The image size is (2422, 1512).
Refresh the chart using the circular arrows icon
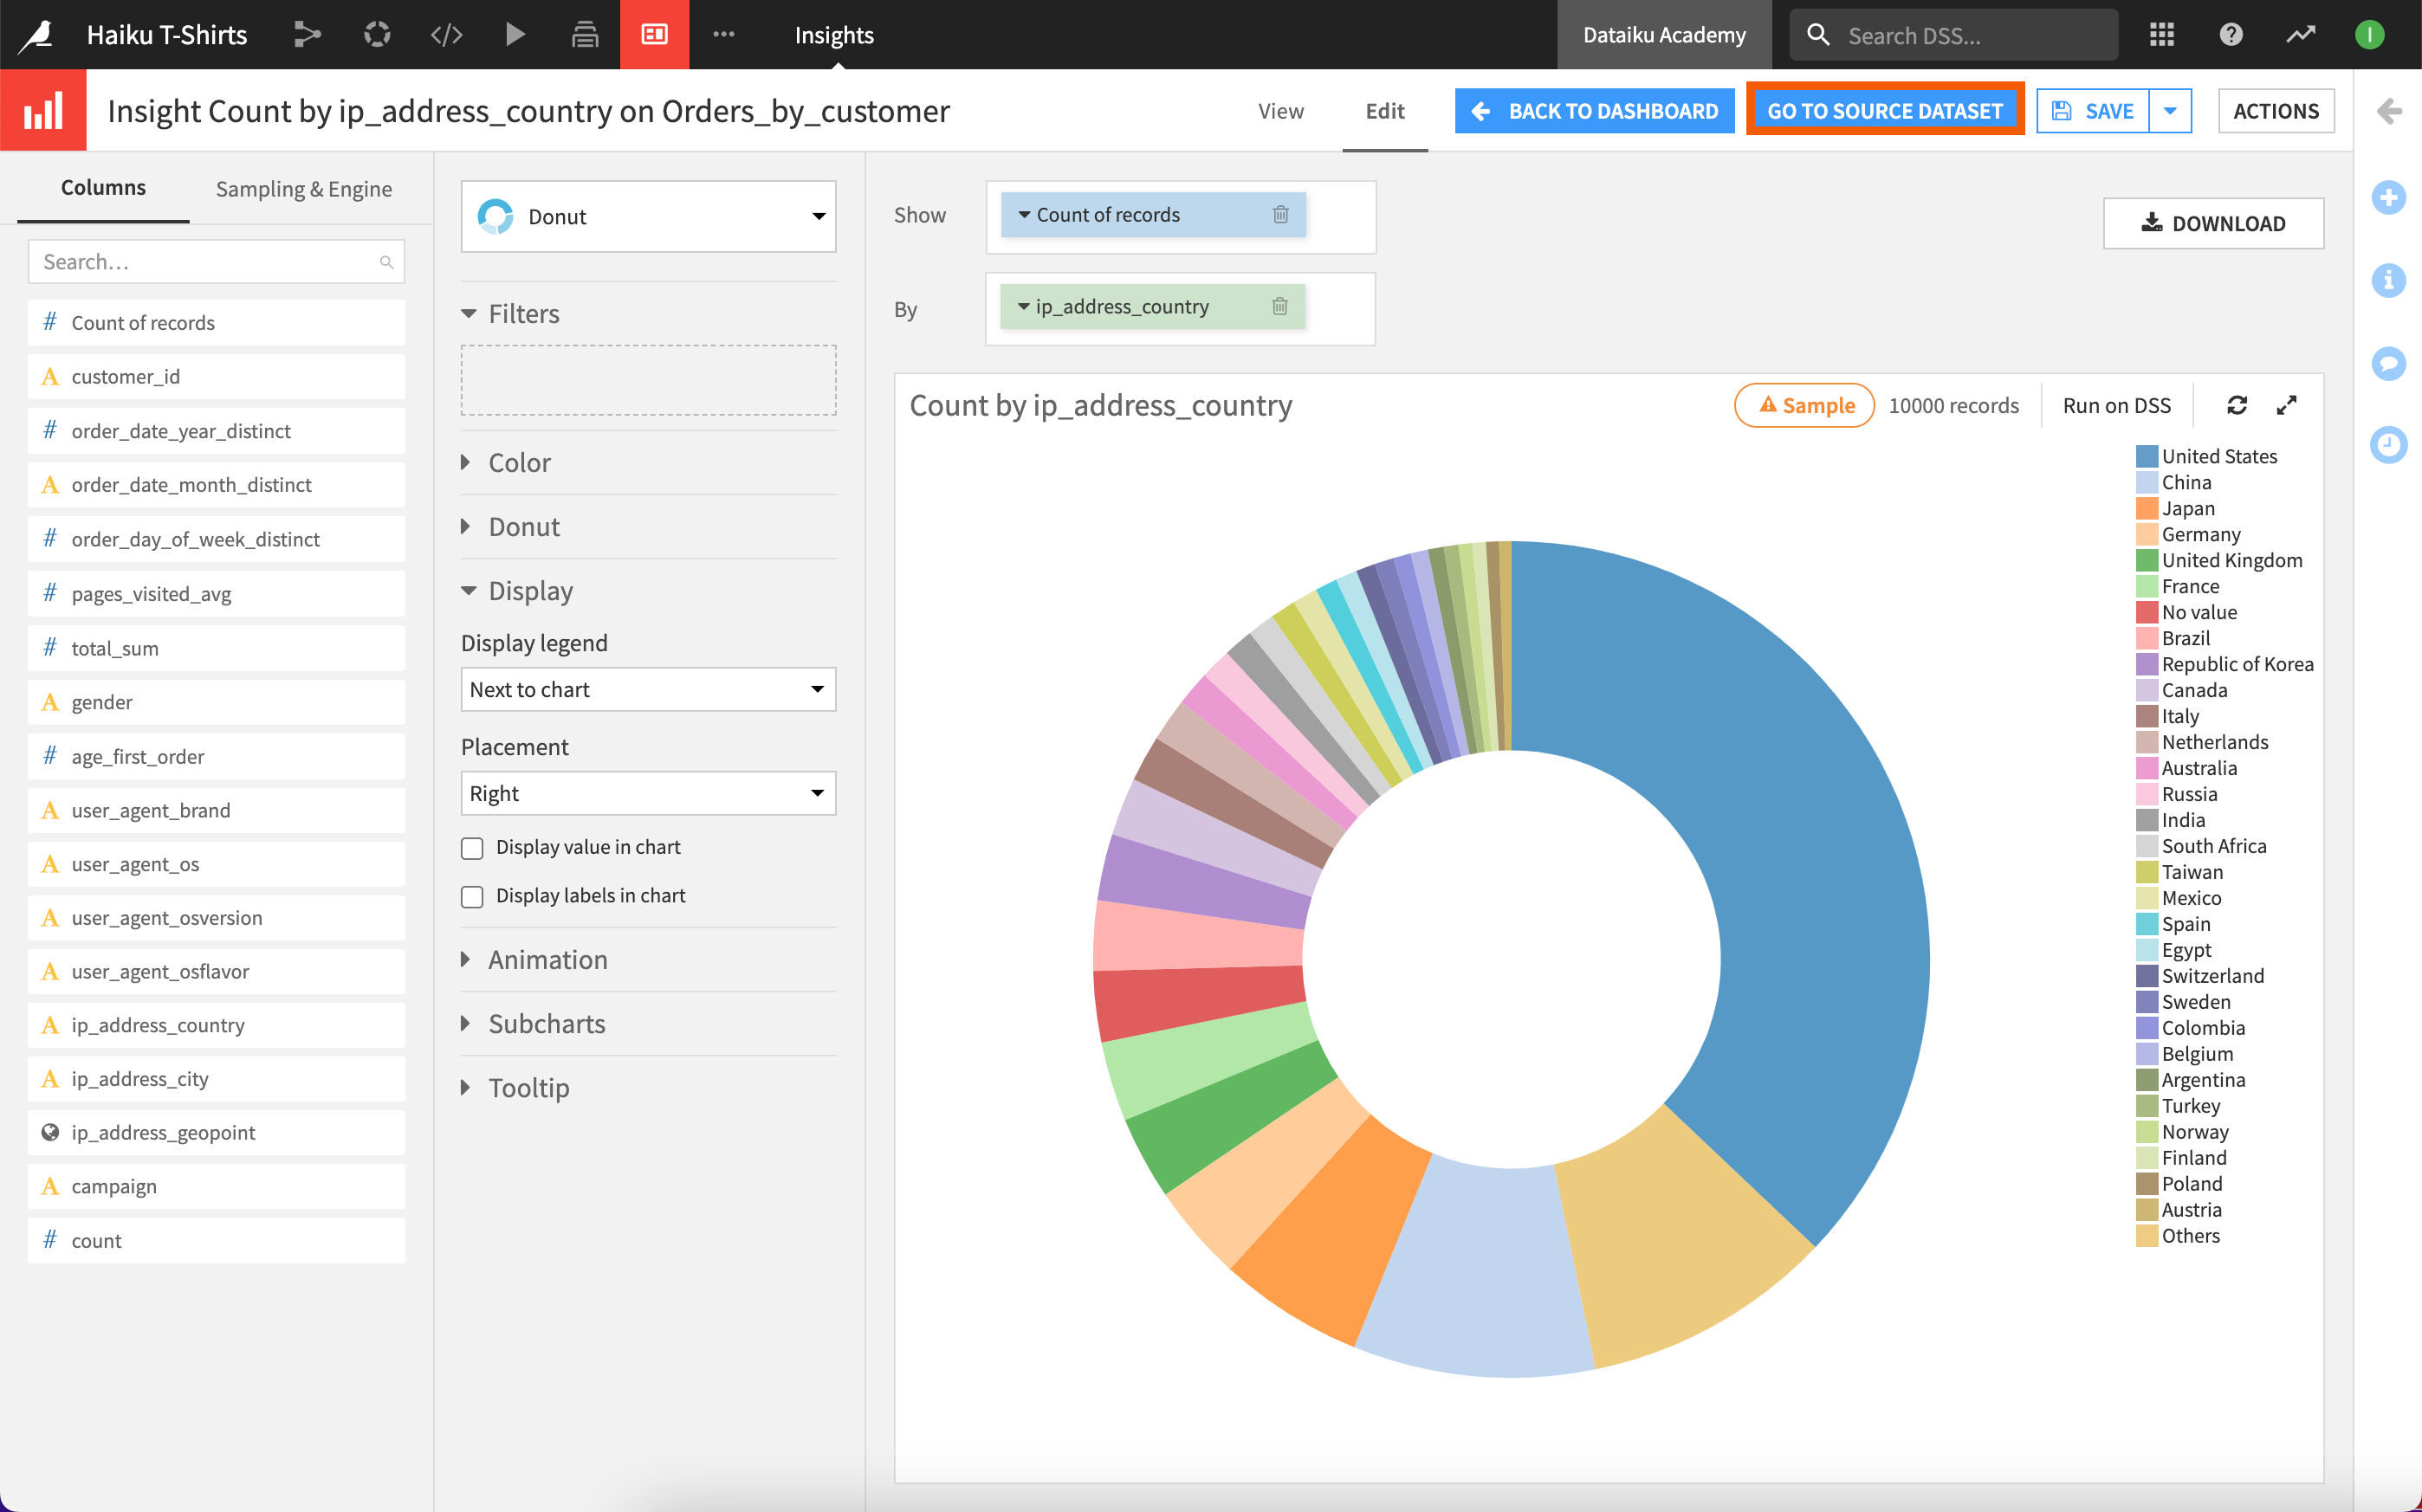point(2237,405)
